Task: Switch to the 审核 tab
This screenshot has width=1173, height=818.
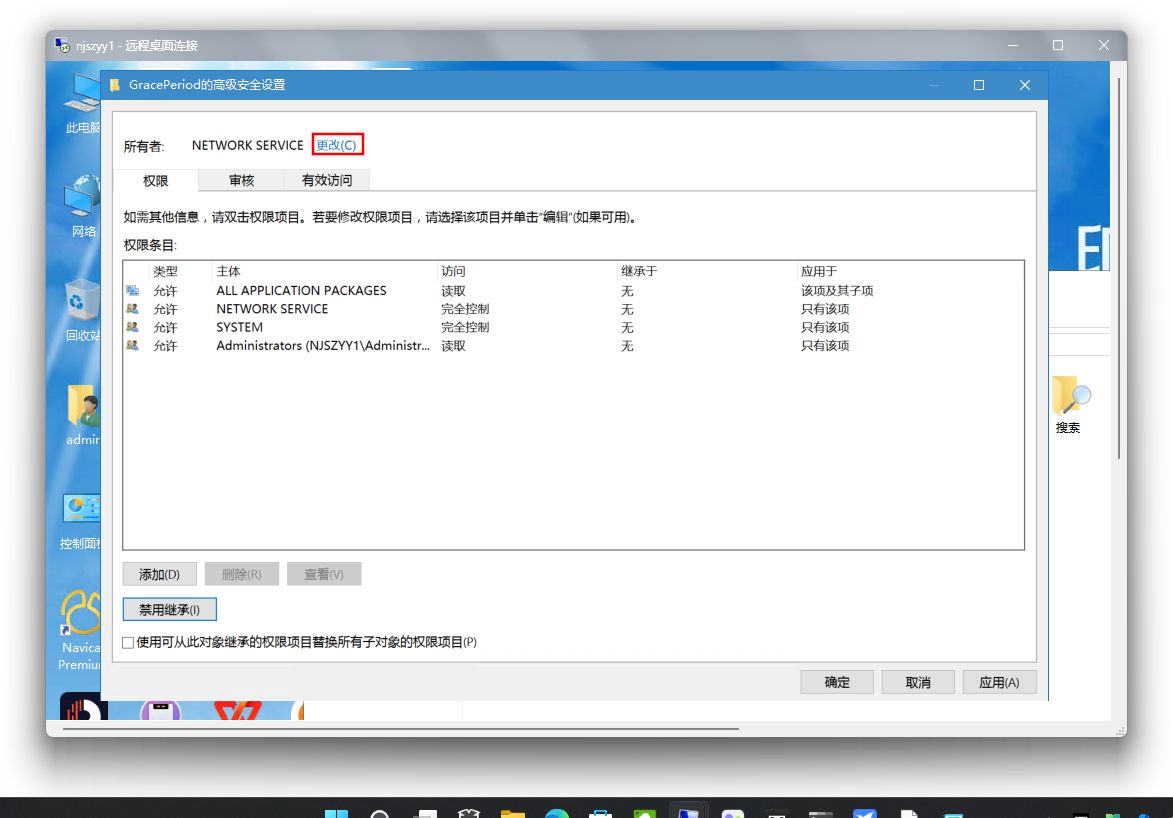Action: pyautogui.click(x=241, y=181)
